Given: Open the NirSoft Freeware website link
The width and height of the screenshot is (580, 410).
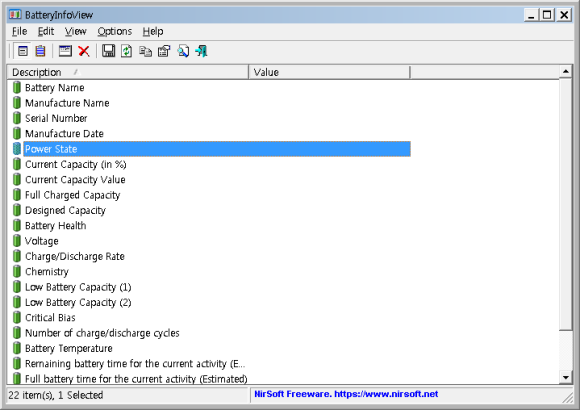Looking at the screenshot, I should click(346, 394).
